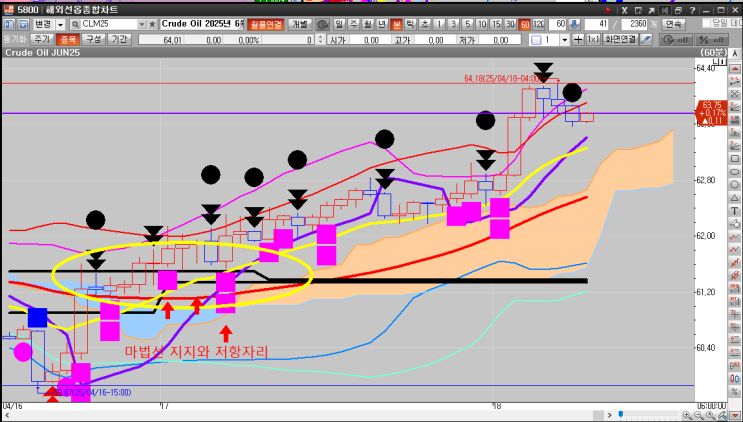The image size is (743, 422).
Task: Click the 화면연결 button
Action: click(620, 40)
